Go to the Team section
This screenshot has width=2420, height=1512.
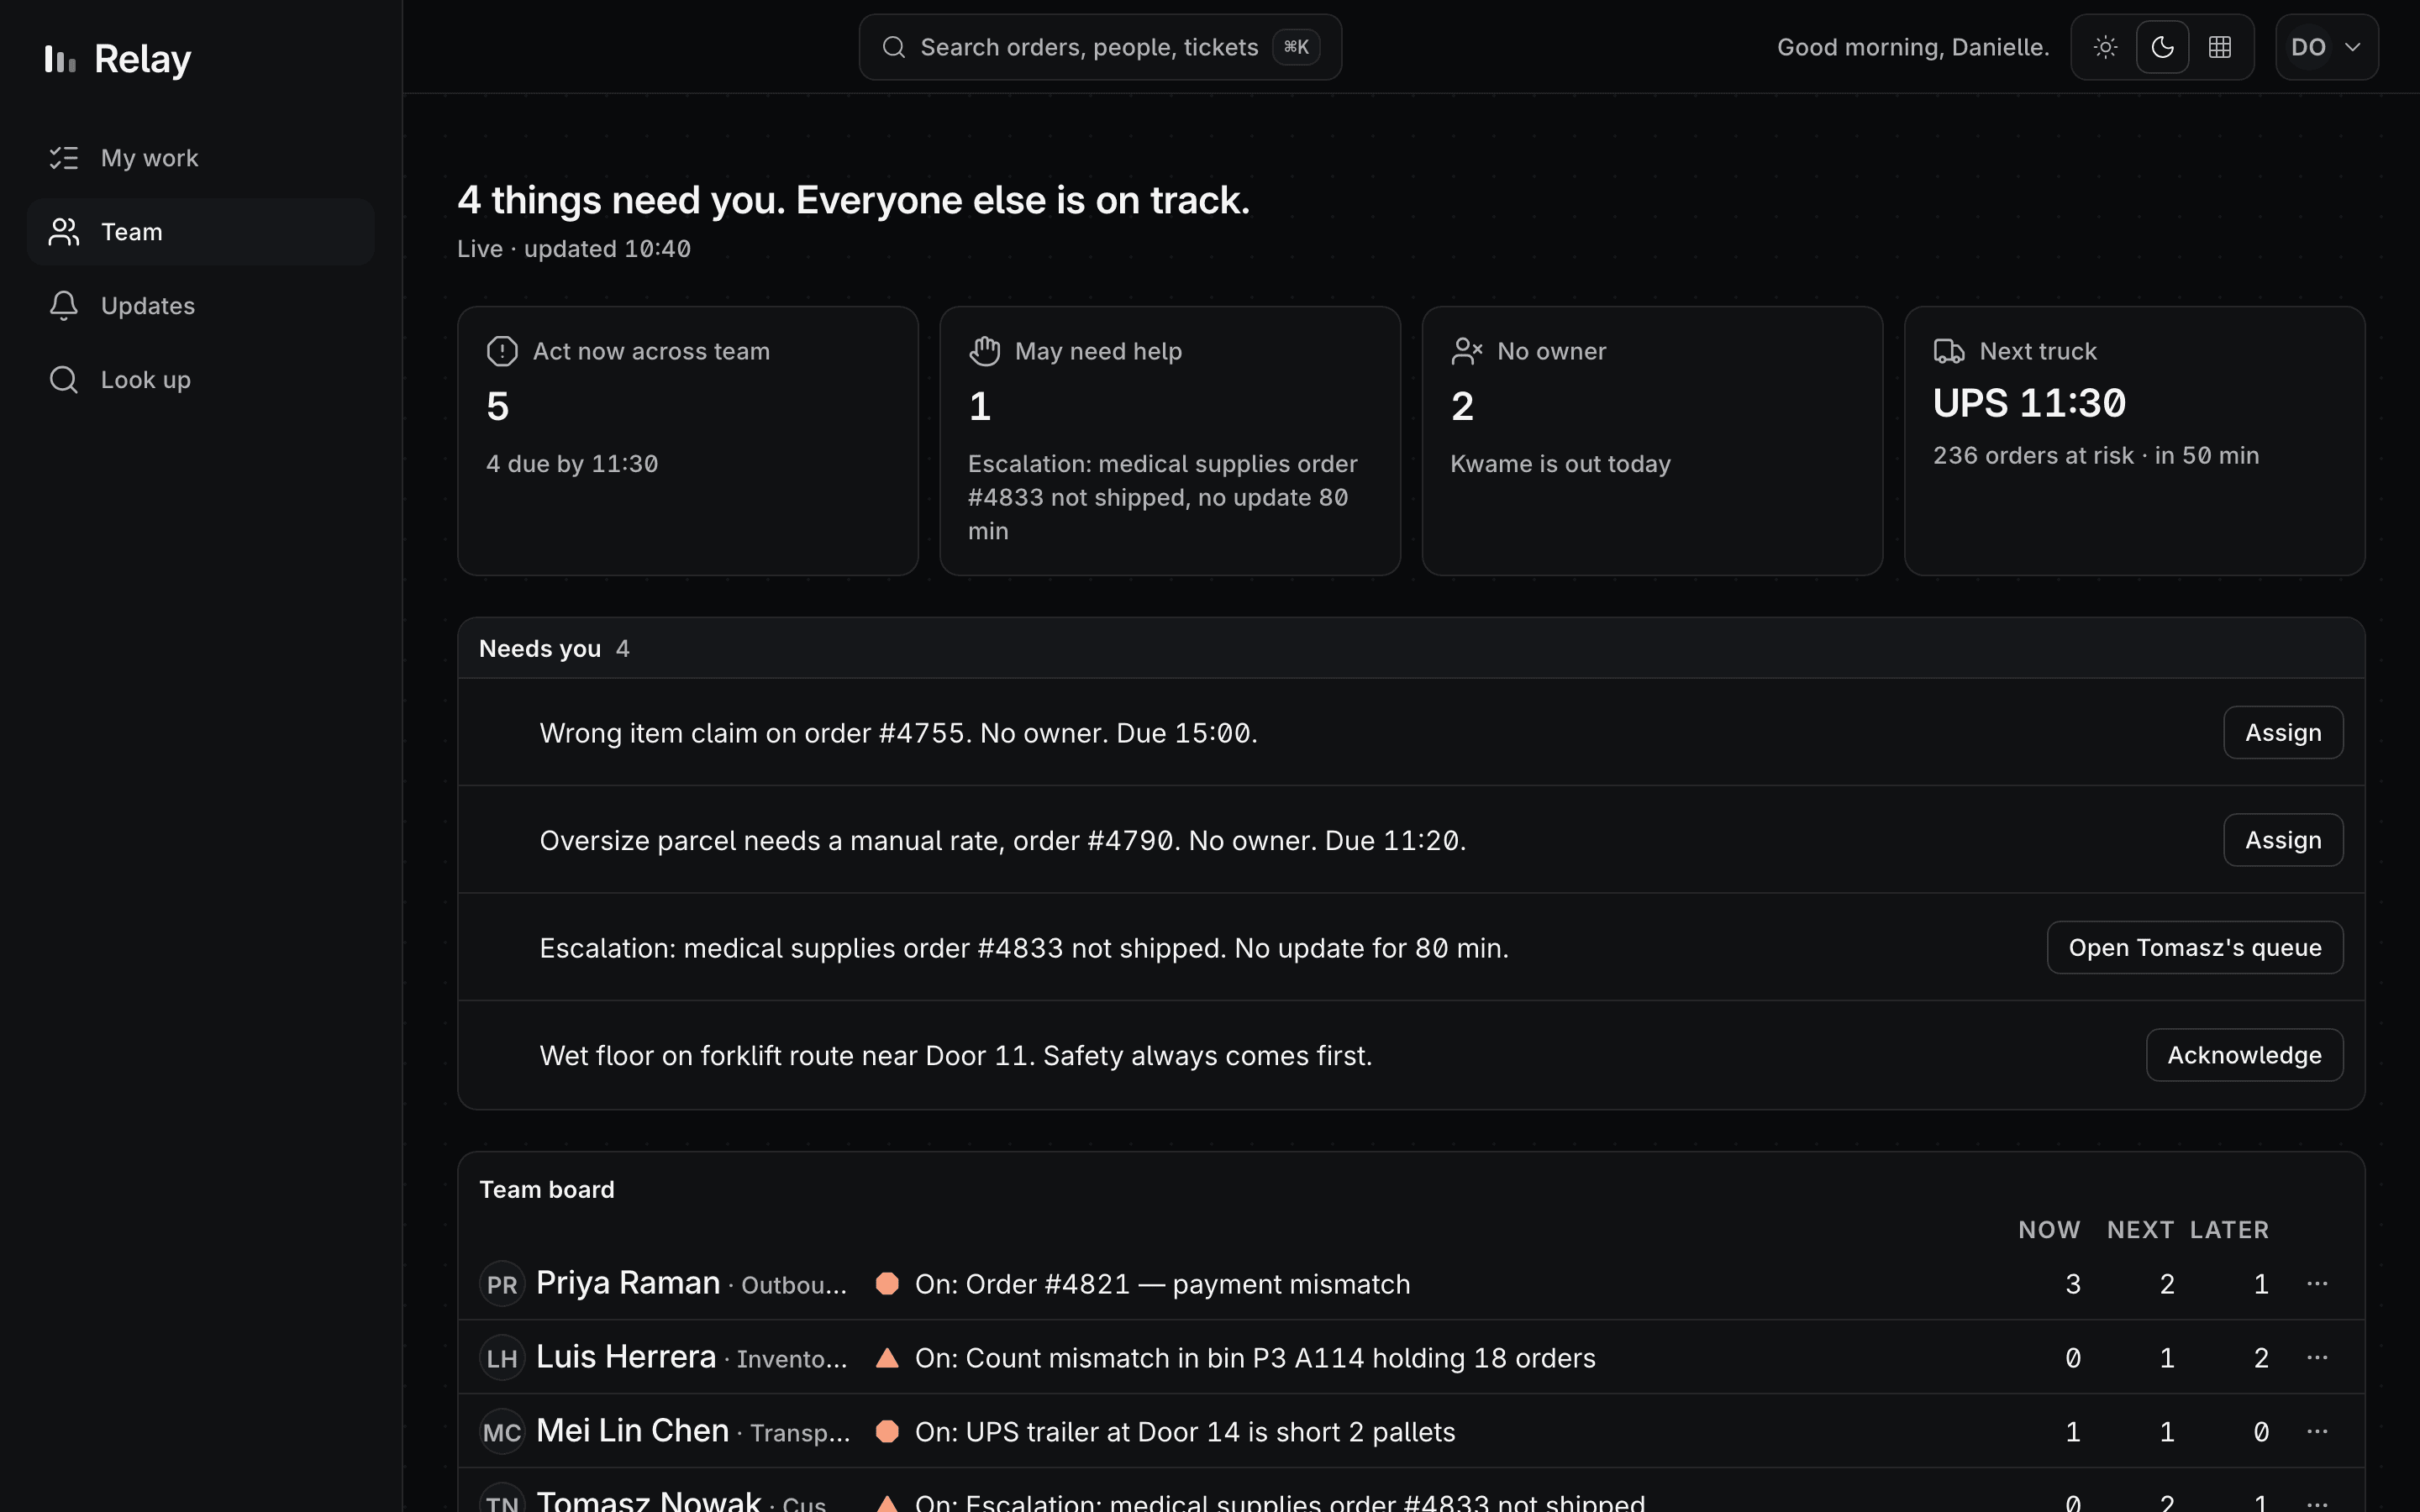200,232
